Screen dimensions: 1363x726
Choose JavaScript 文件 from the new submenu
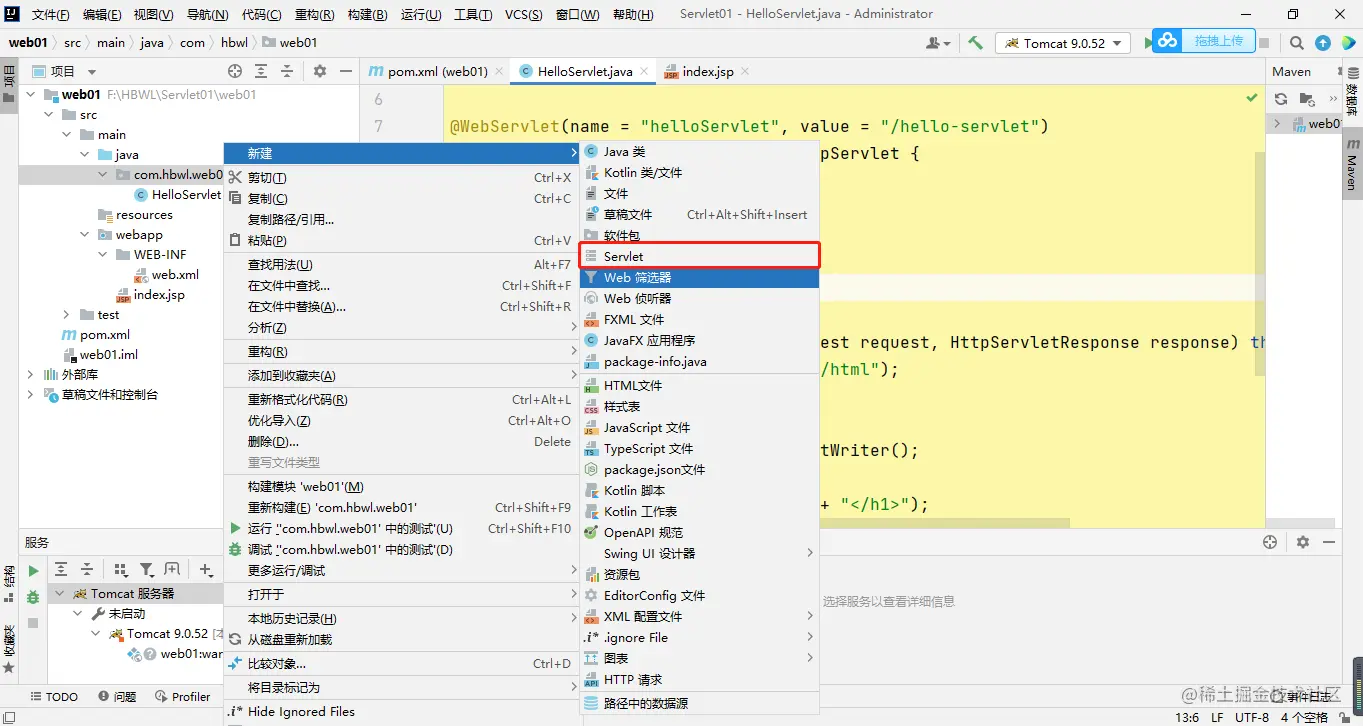699,427
